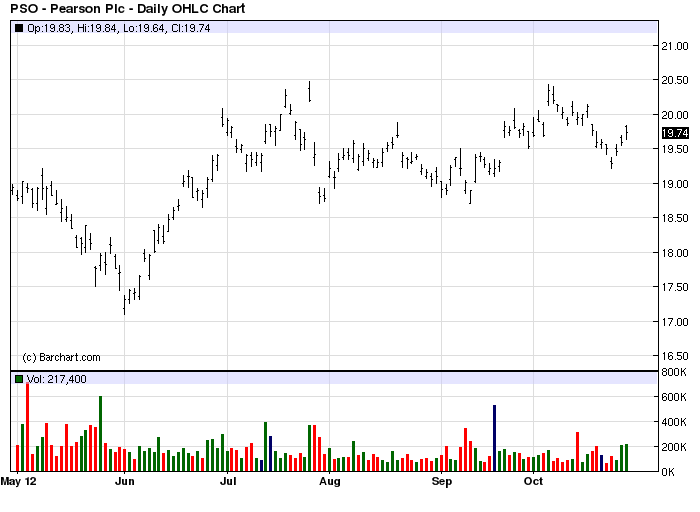The height and width of the screenshot is (512, 700).
Task: Select the 'Op:19.83, Hi:19.84, Lo:19.64, Cl:19.74' readout
Action: 119,28
